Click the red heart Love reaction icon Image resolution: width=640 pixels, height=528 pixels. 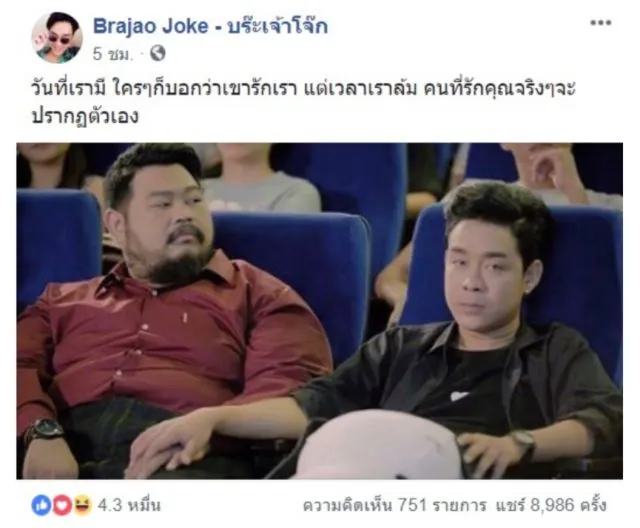(61, 506)
